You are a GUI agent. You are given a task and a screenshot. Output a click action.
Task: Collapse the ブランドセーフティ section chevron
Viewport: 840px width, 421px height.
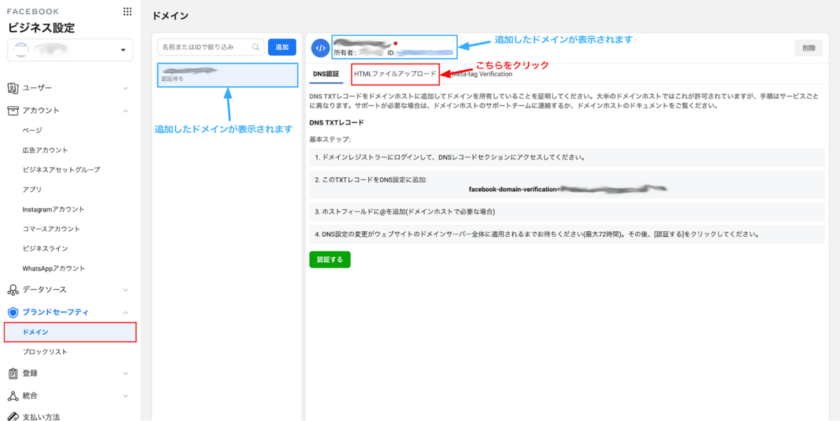[x=126, y=312]
